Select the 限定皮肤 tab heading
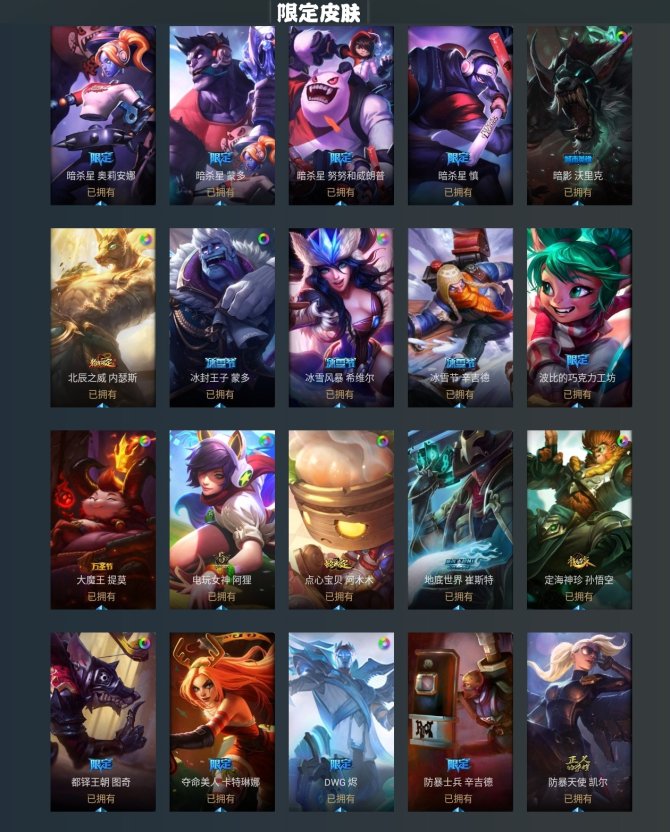This screenshot has height=832, width=670. tap(319, 13)
